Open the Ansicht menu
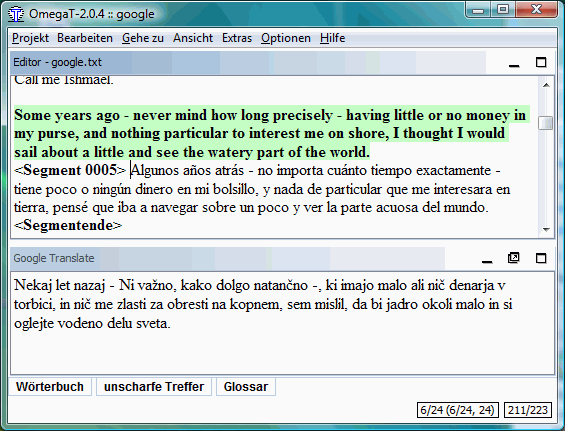This screenshot has width=565, height=431. click(x=193, y=38)
